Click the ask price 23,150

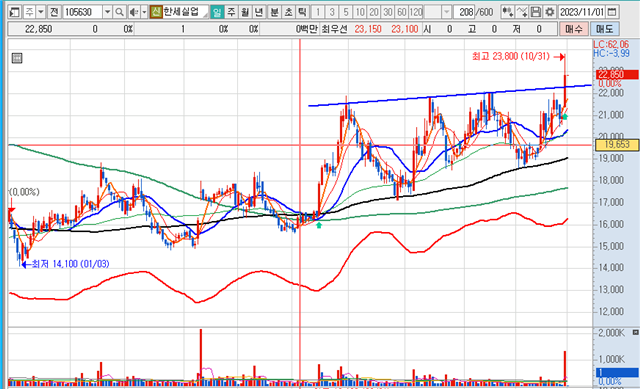click(368, 29)
